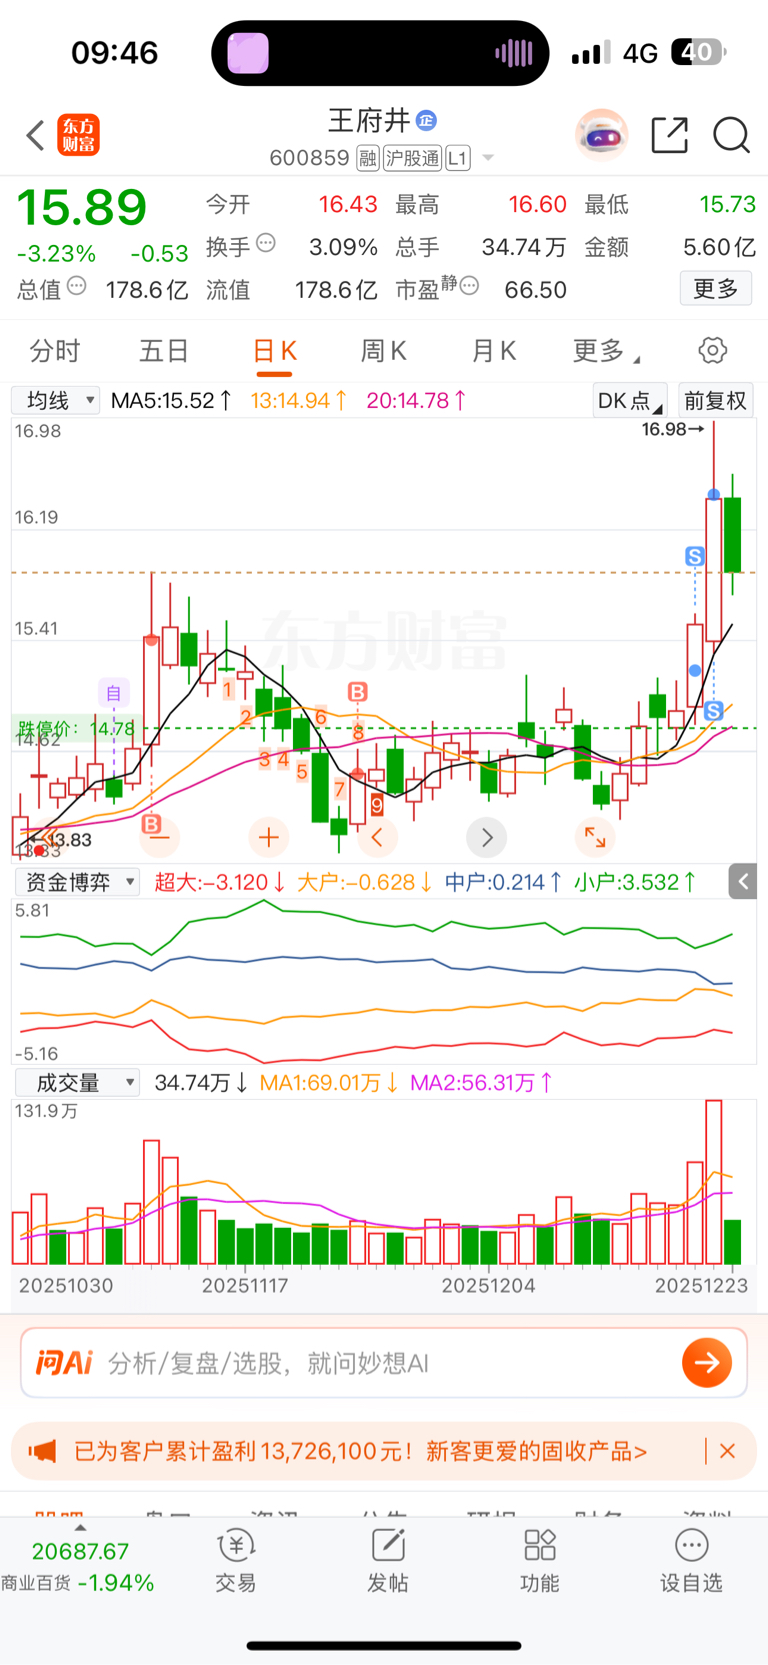Open the 功能 functions icon
This screenshot has height=1665, width=768.
(540, 1561)
